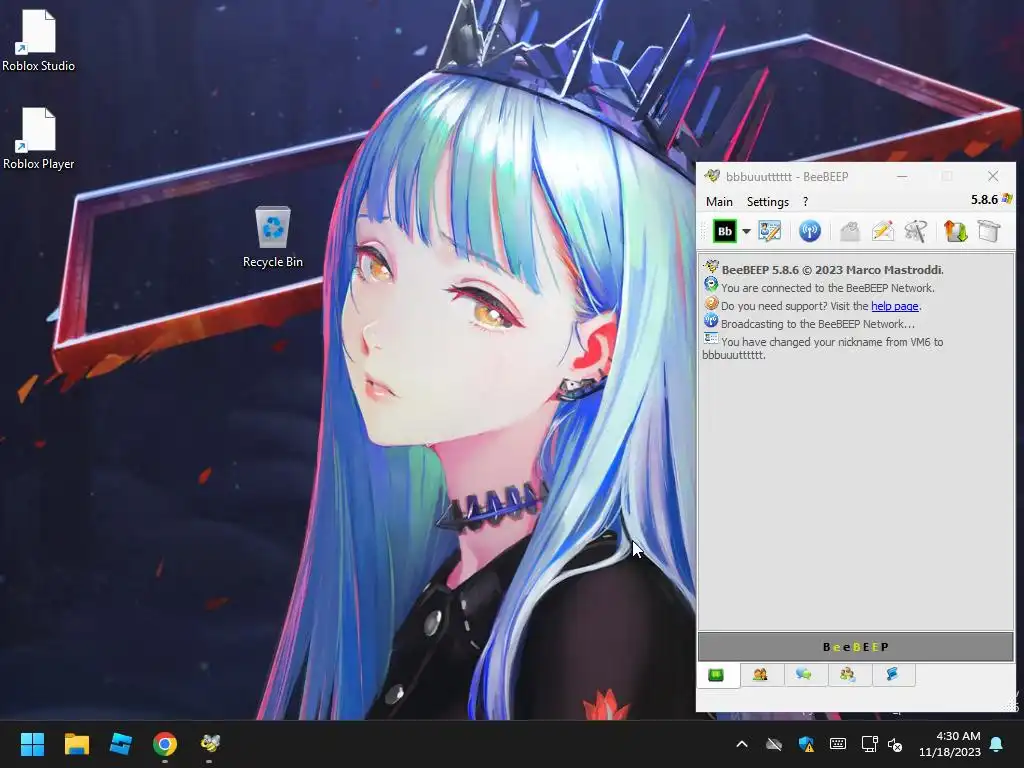Select the Roblox Player desktop shortcut

[39, 138]
